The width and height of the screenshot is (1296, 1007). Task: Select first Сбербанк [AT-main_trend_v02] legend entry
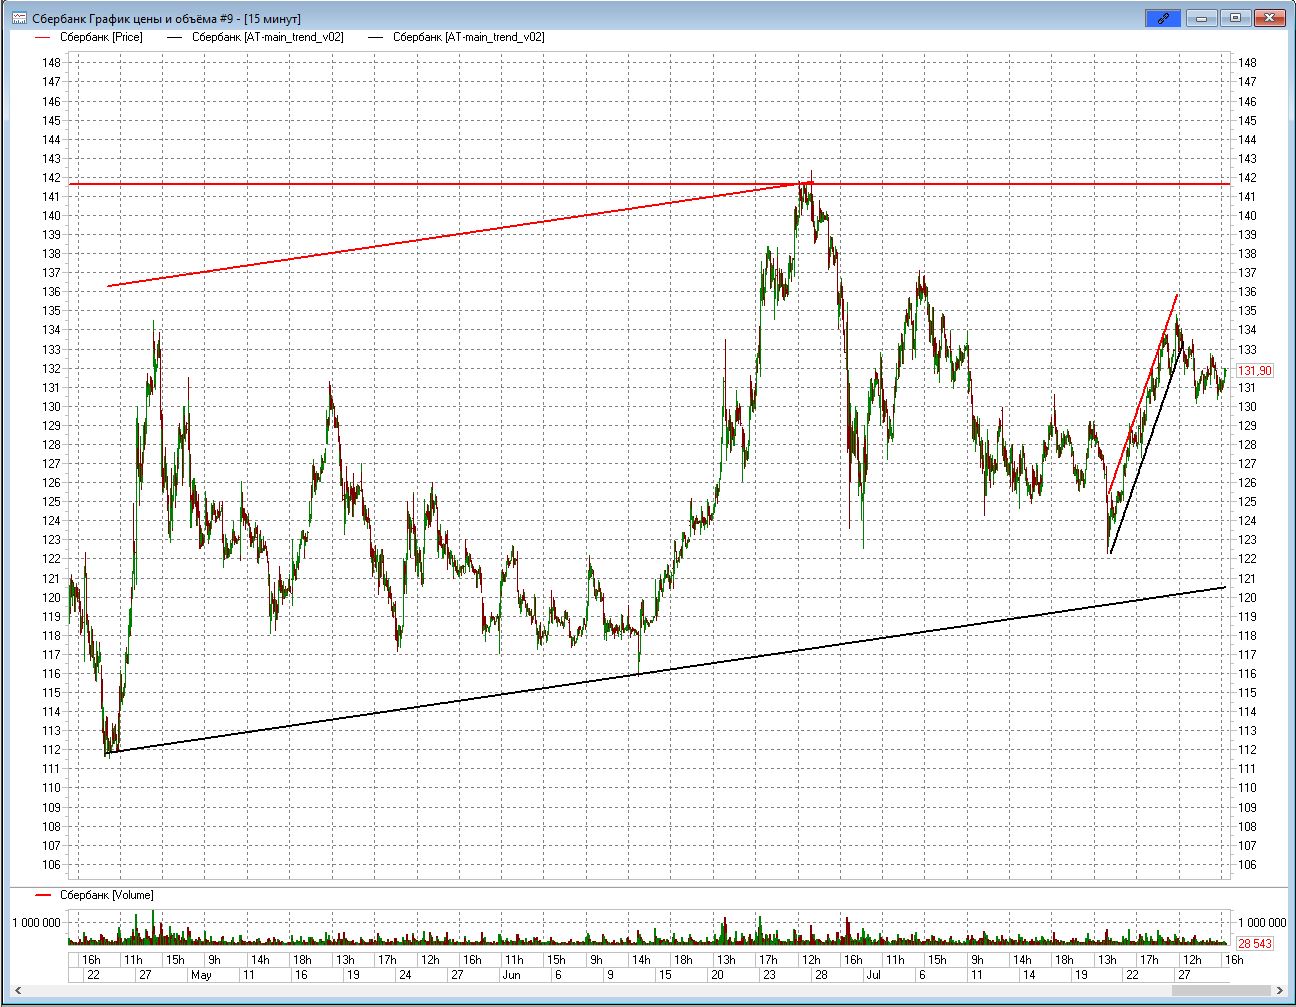click(x=267, y=37)
